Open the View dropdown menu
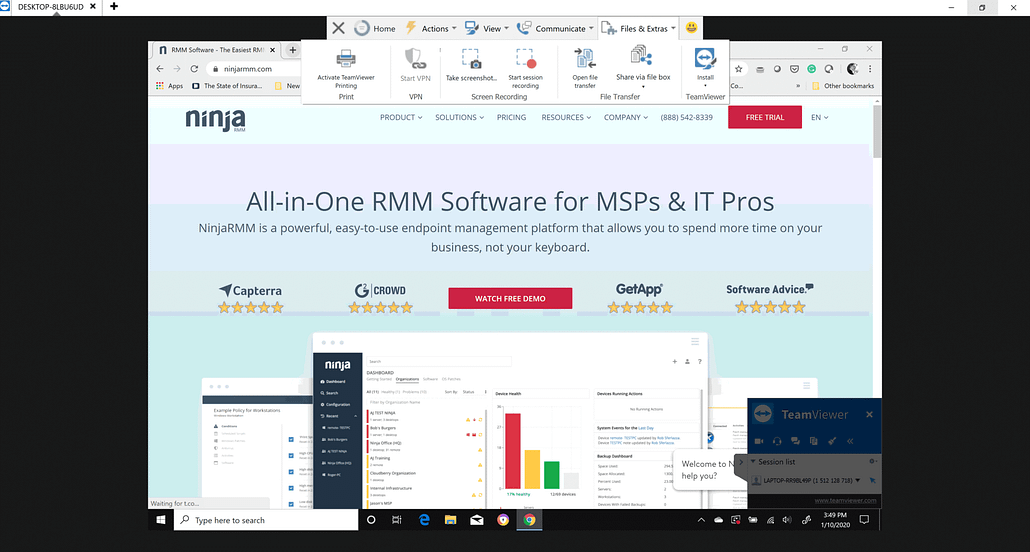The width and height of the screenshot is (1030, 552). [x=487, y=28]
